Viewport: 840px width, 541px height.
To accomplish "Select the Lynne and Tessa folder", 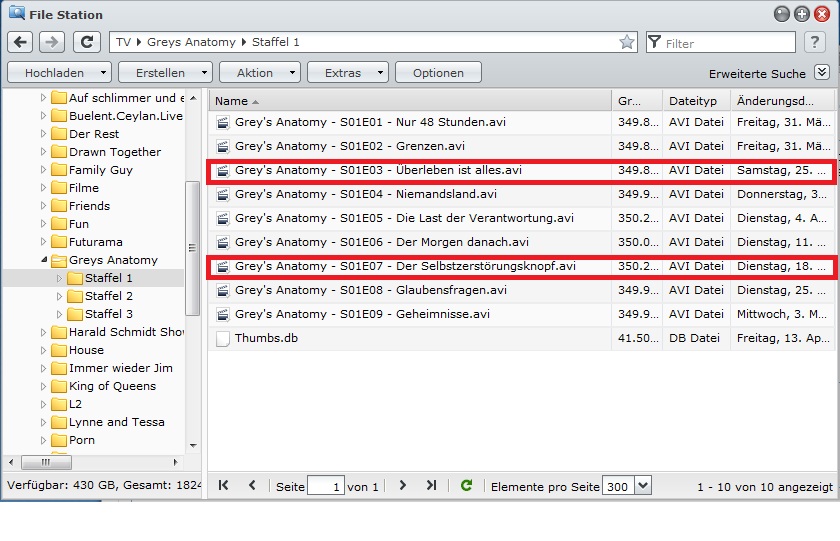I will coord(116,422).
